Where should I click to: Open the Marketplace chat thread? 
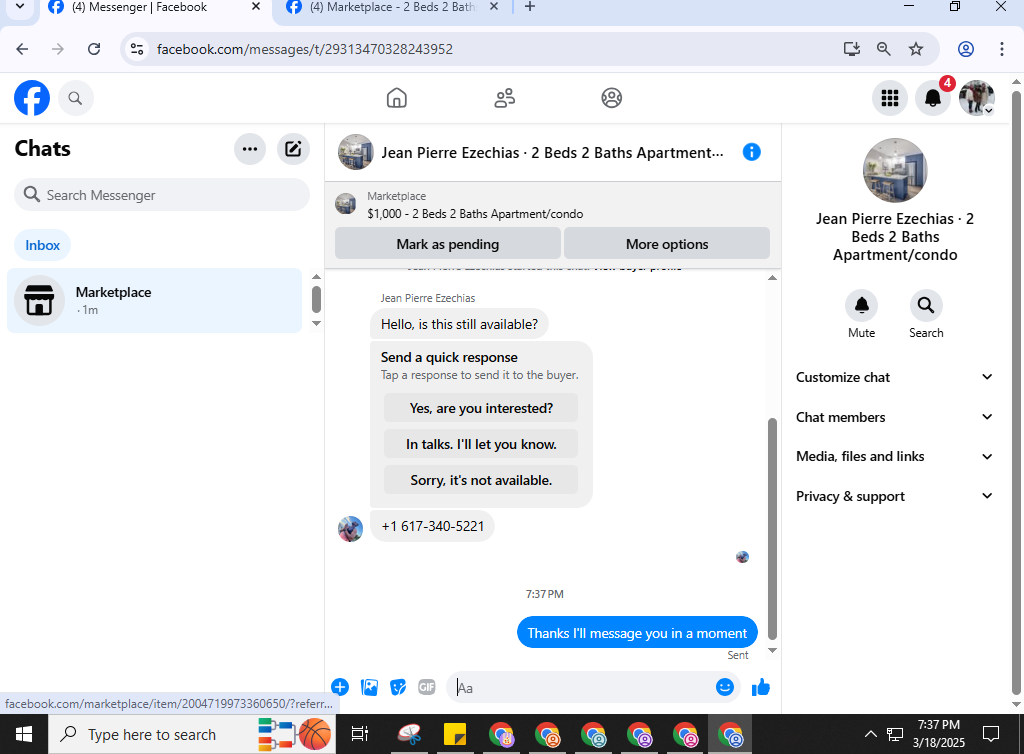tap(155, 300)
